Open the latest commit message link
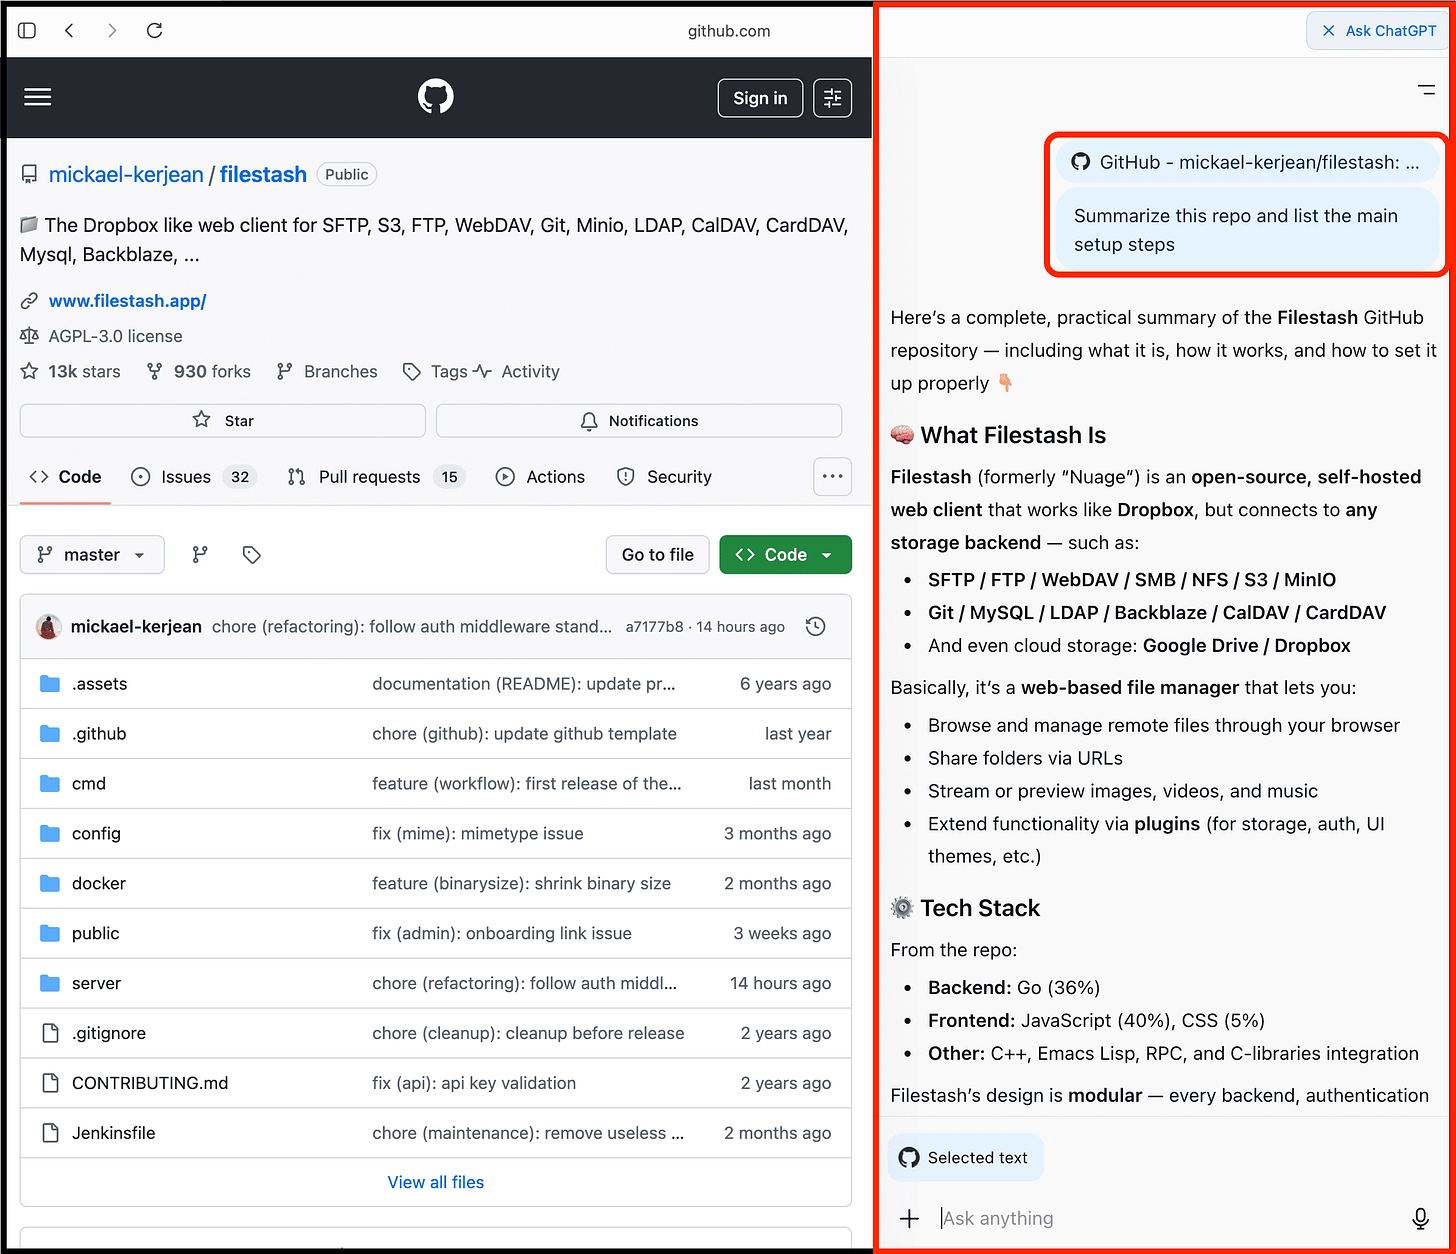The image size is (1456, 1254). click(x=412, y=627)
